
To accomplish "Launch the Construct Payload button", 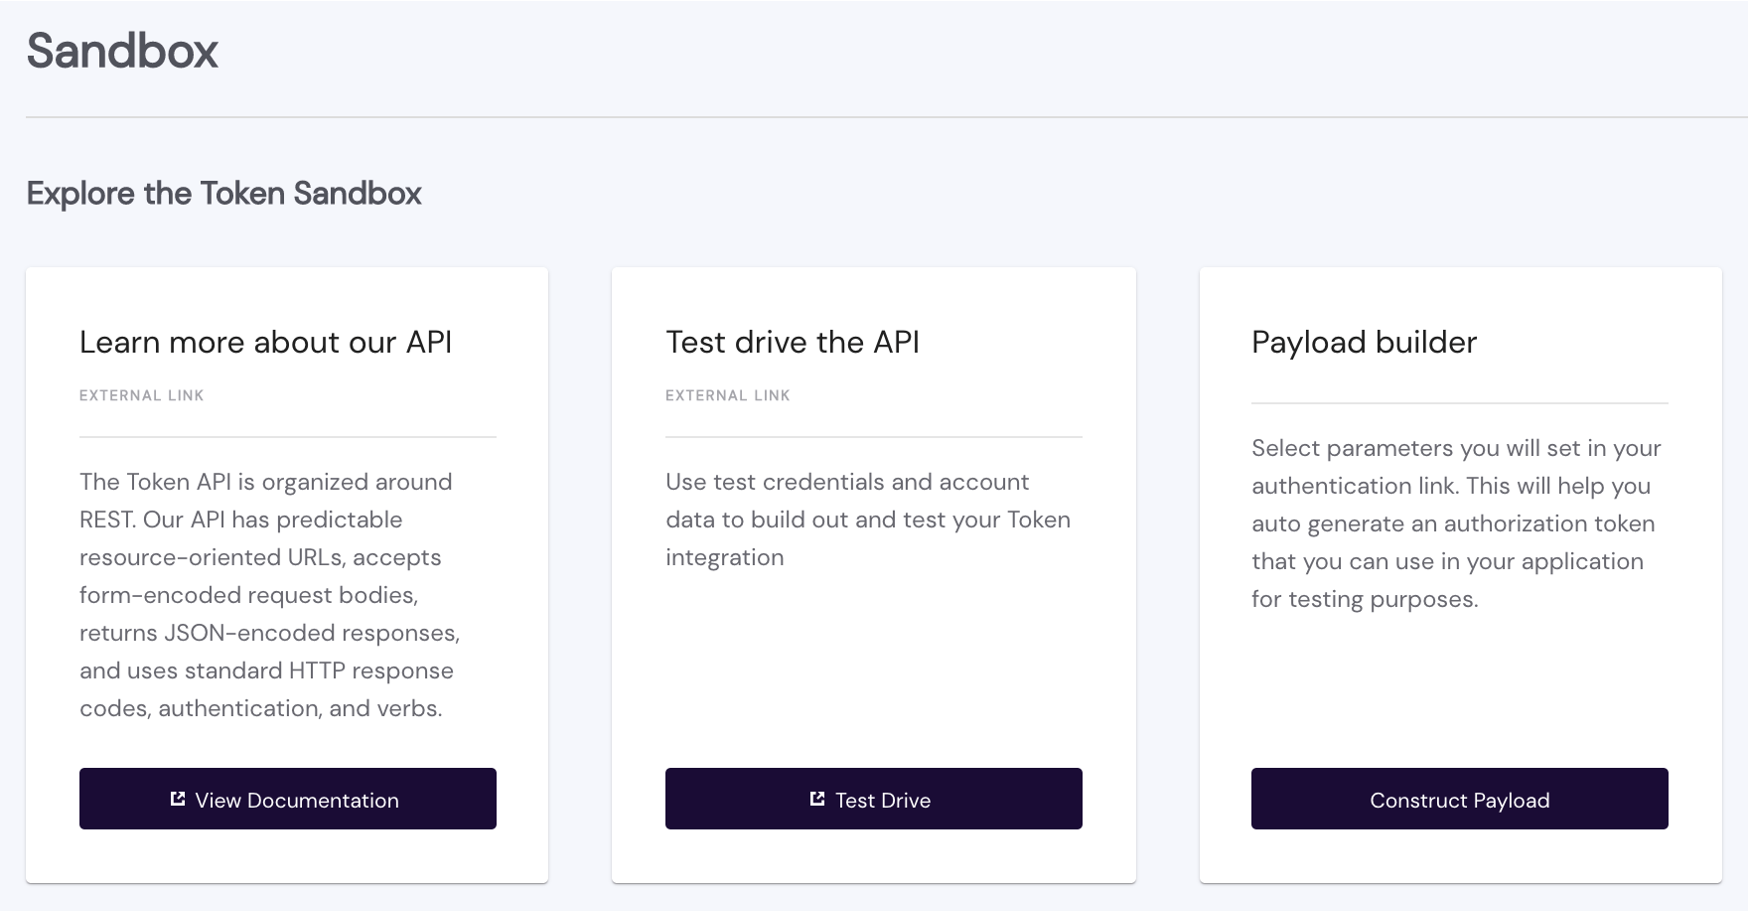I will coord(1459,800).
